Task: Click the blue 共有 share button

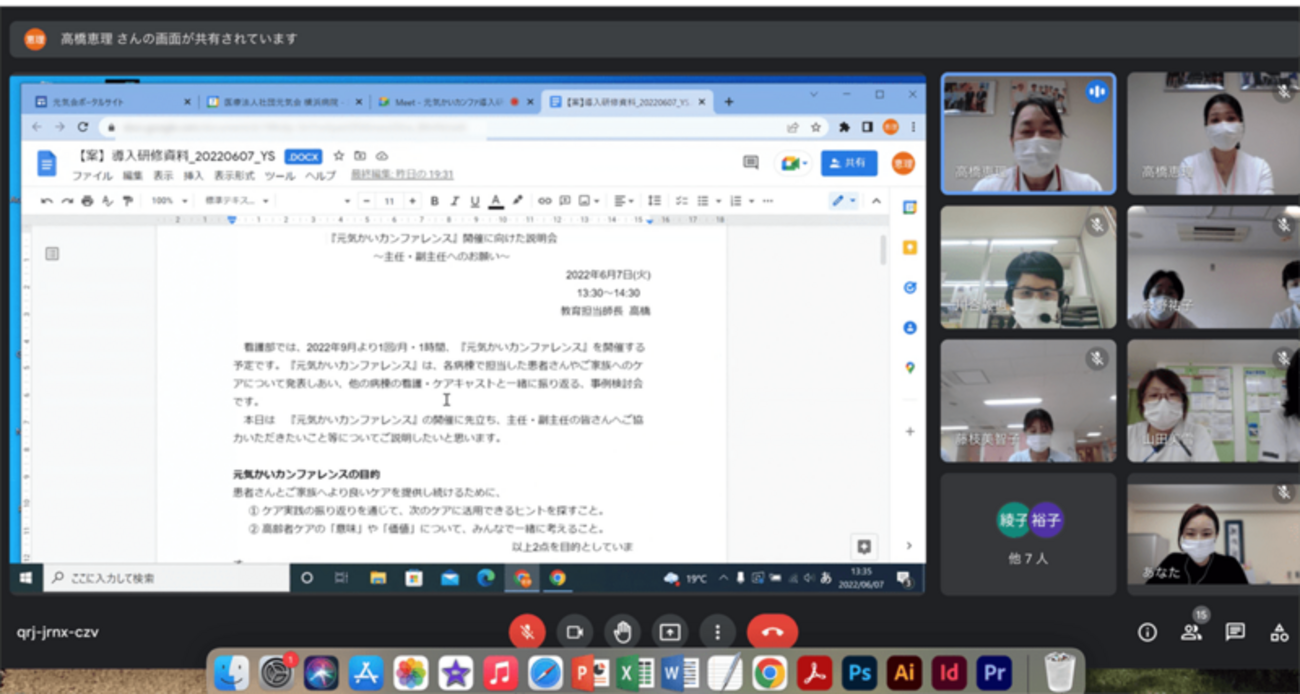Action: coord(848,163)
